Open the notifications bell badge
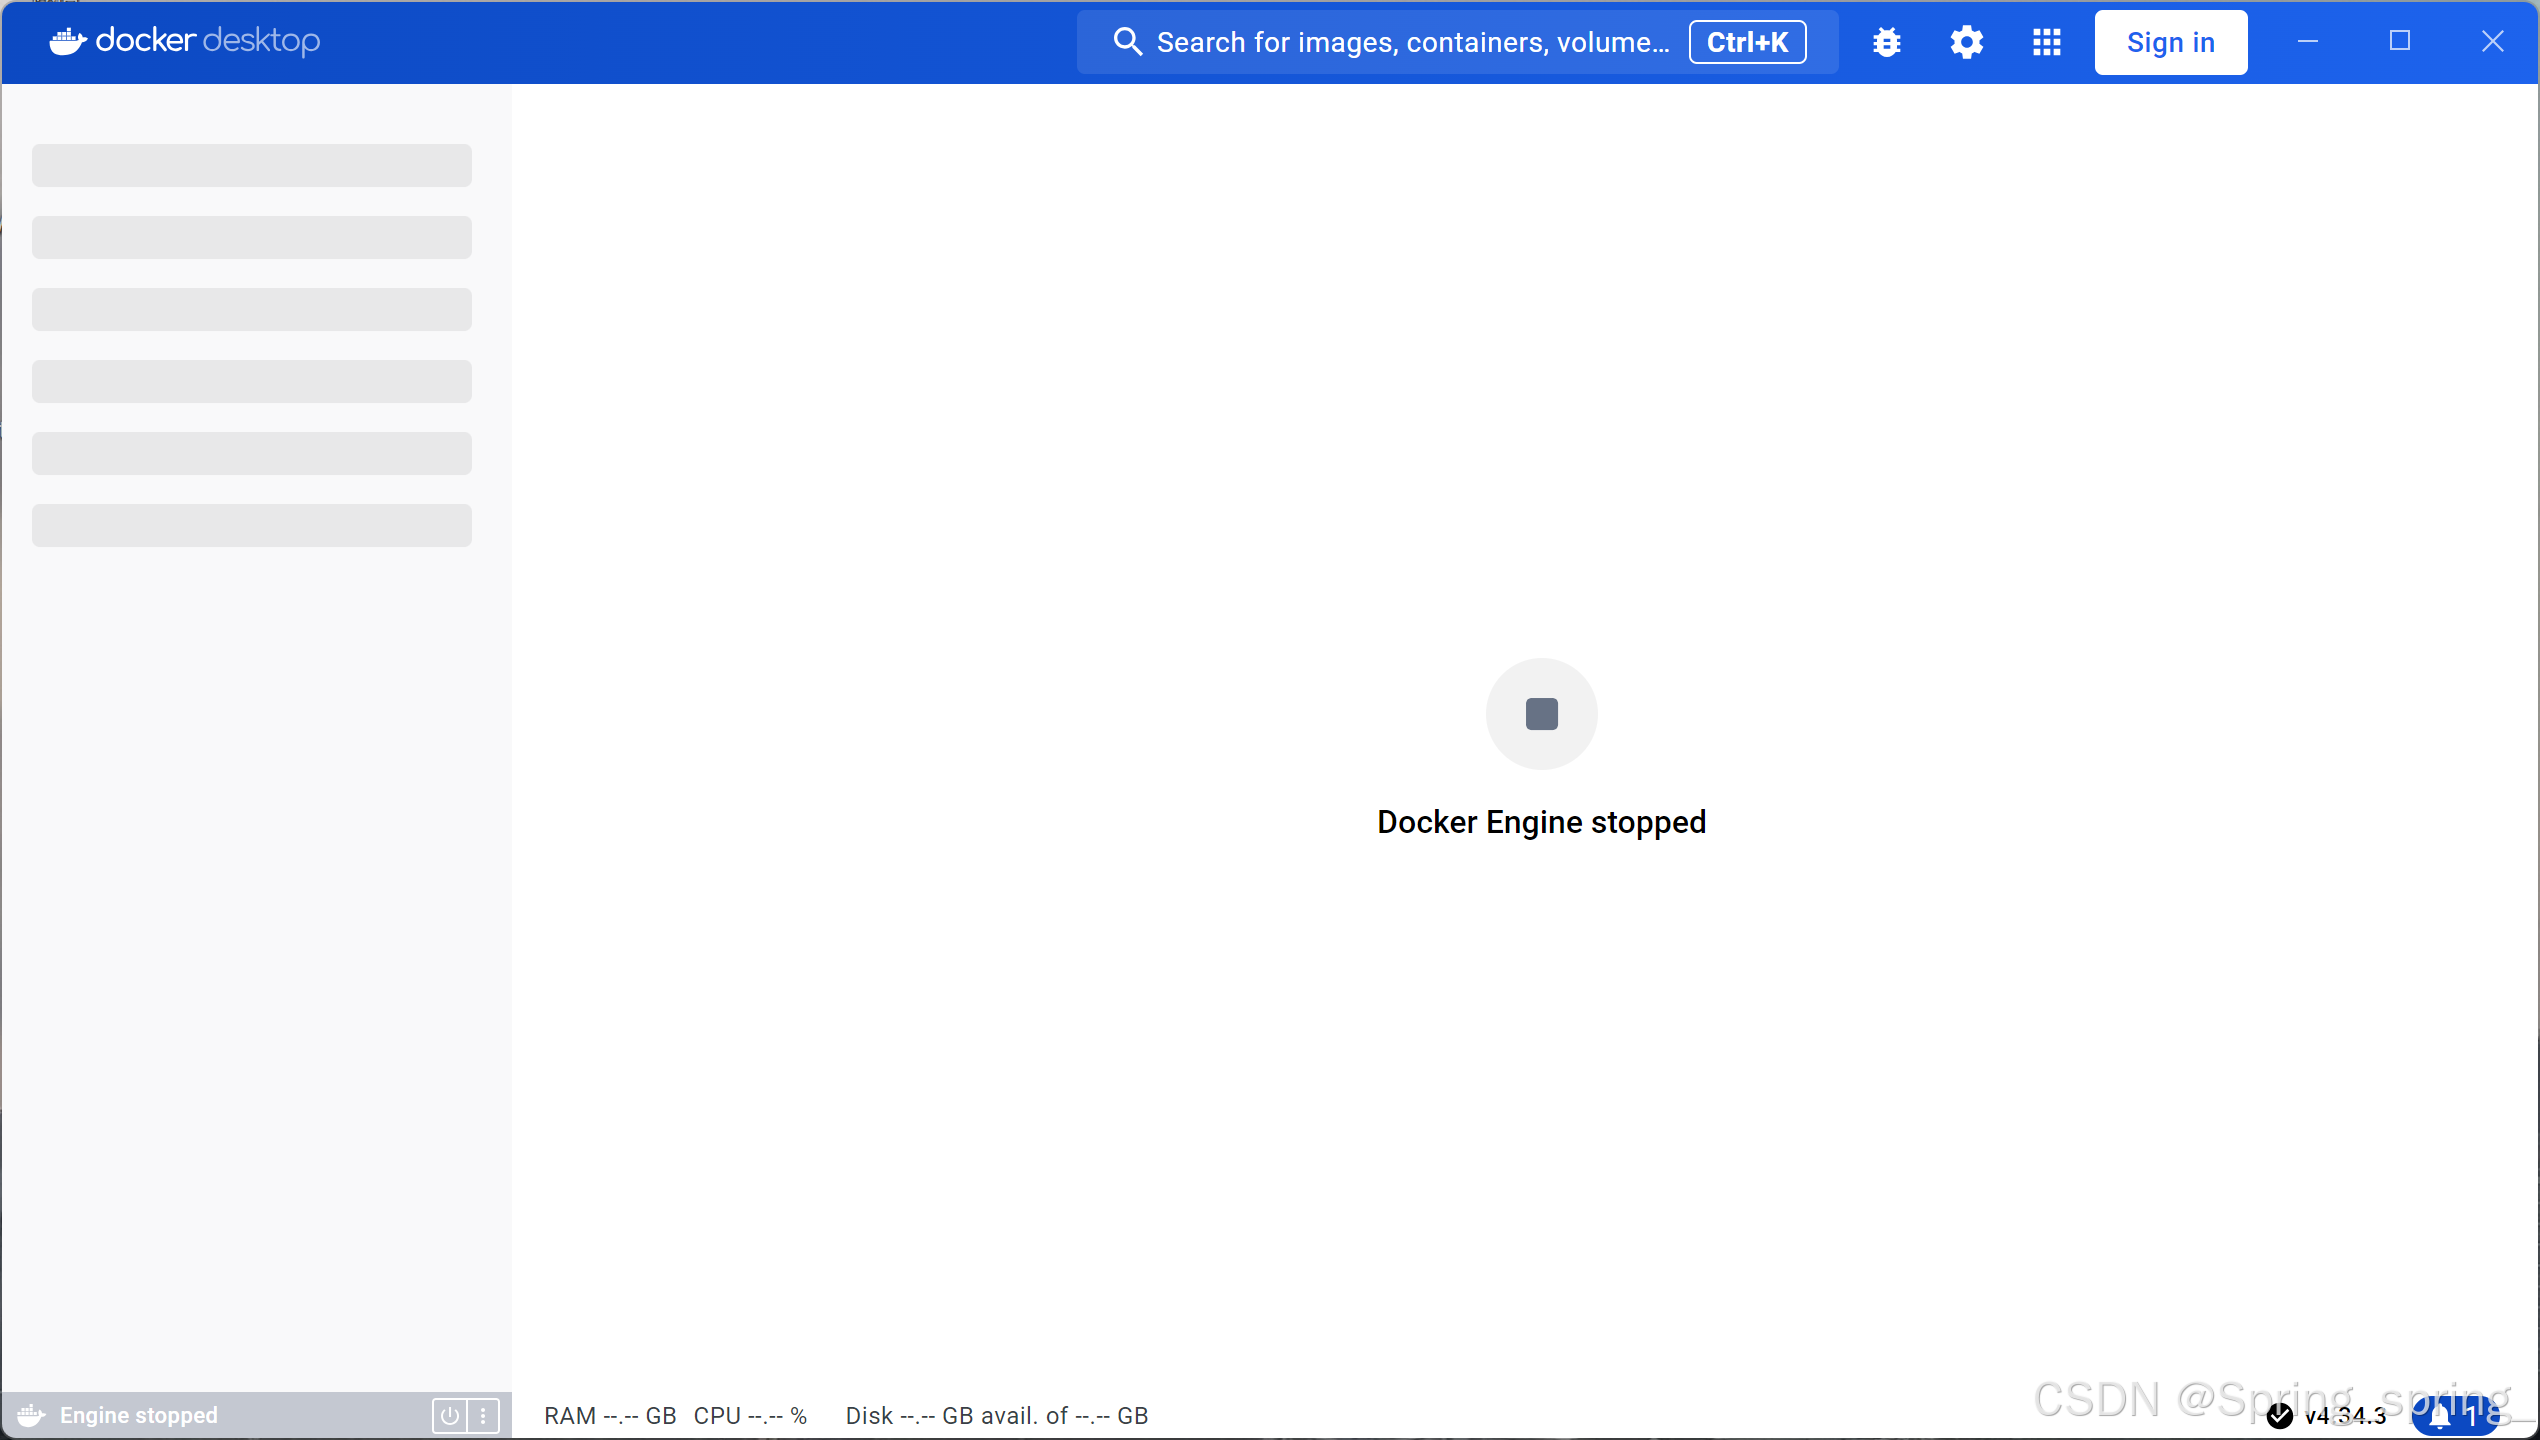Screen dimensions: 2540x1440 point(2453,1416)
